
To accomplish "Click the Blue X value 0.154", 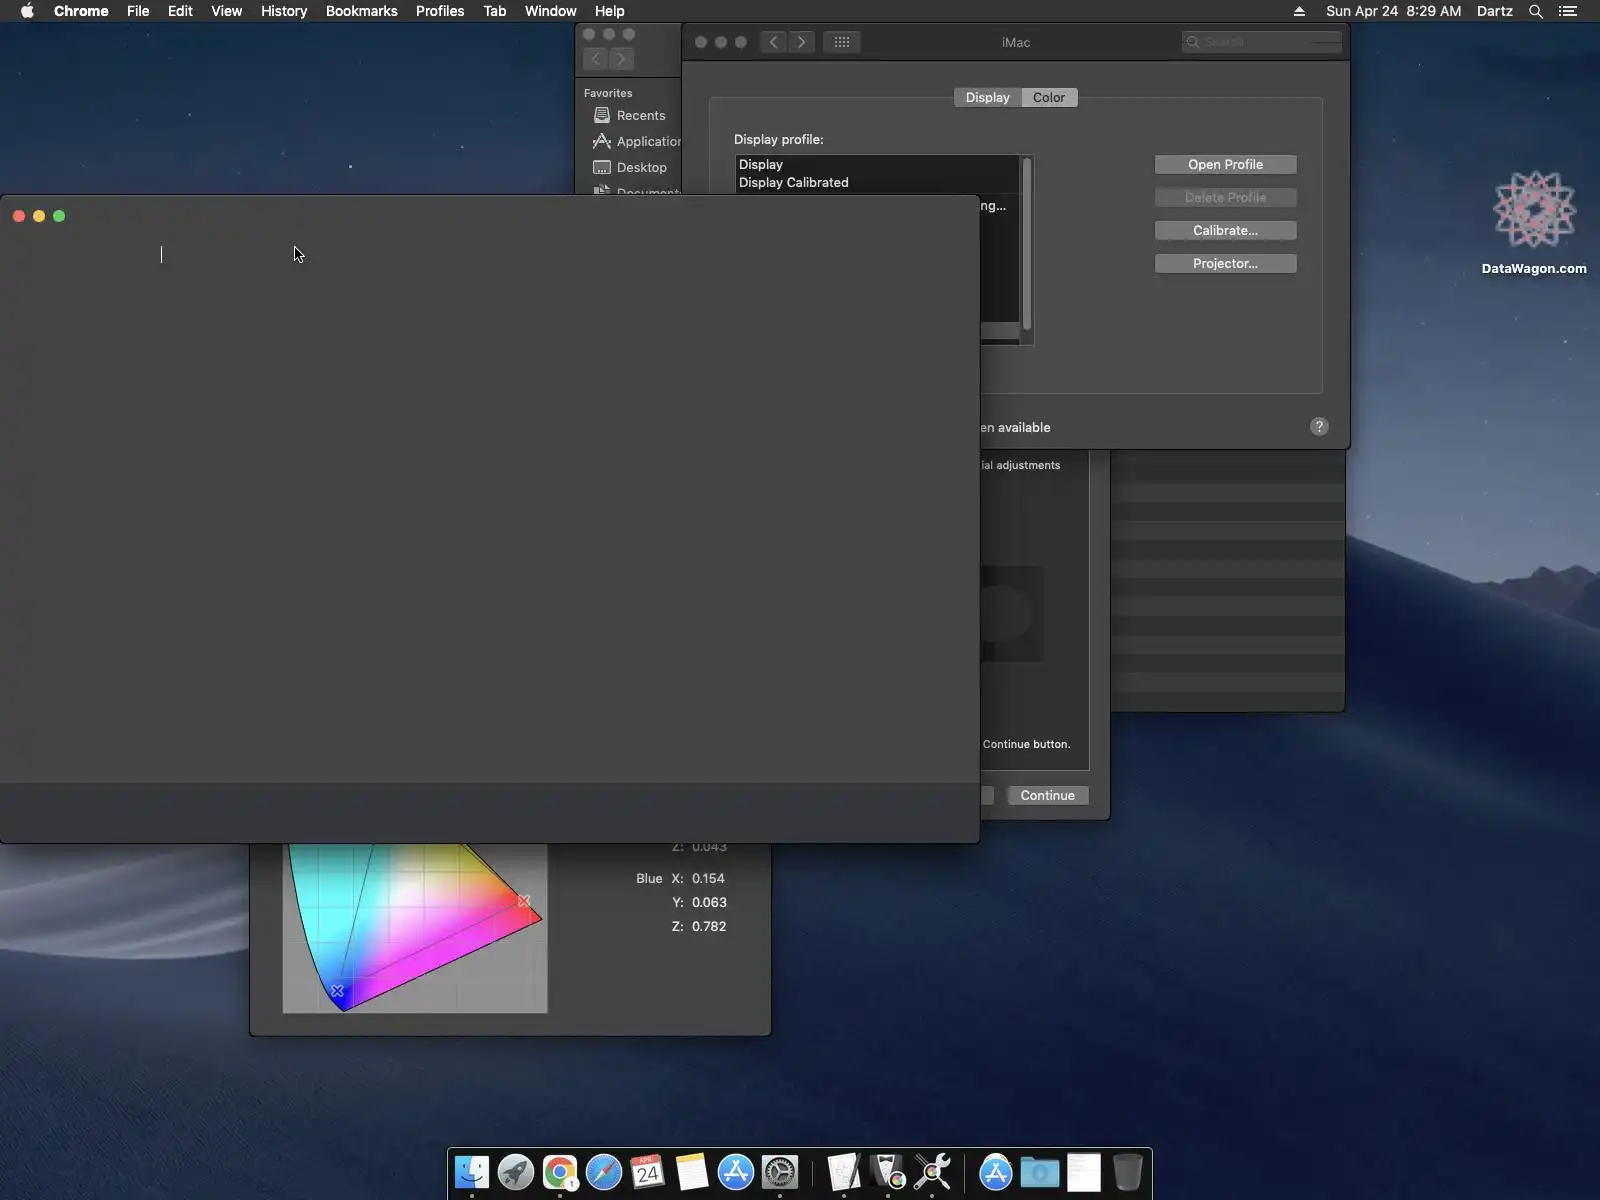I will click(708, 878).
